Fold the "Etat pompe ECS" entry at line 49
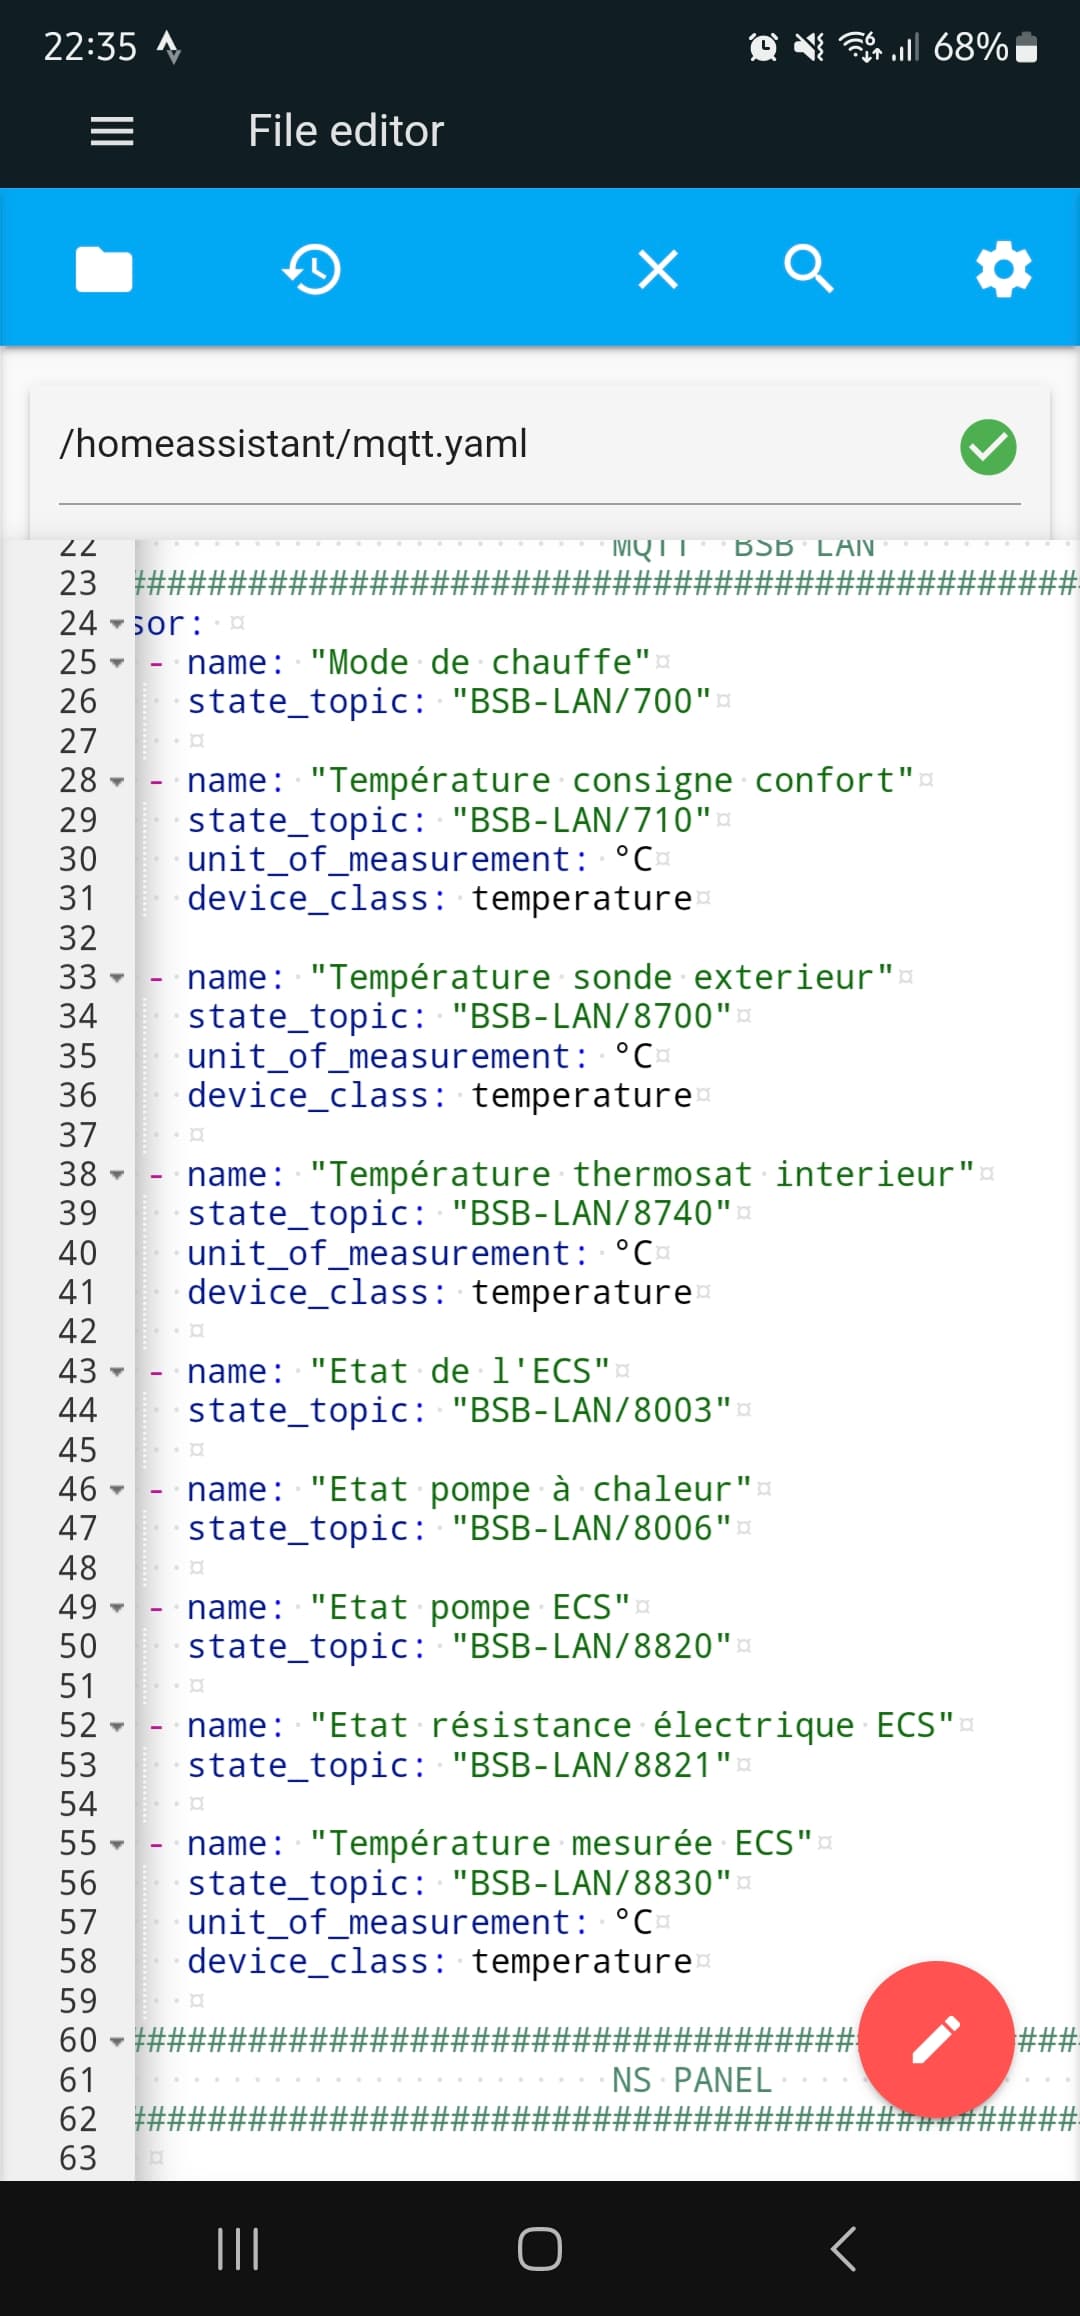 (117, 1608)
